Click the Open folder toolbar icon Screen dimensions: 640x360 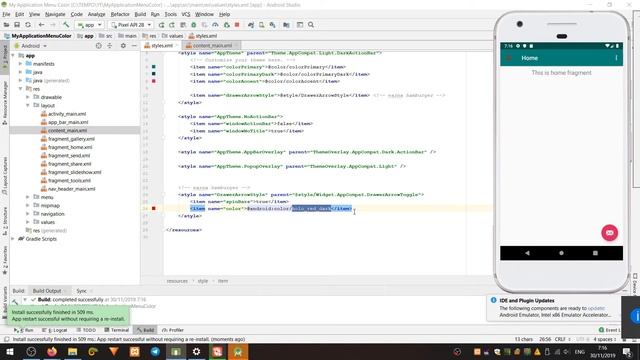(6, 25)
